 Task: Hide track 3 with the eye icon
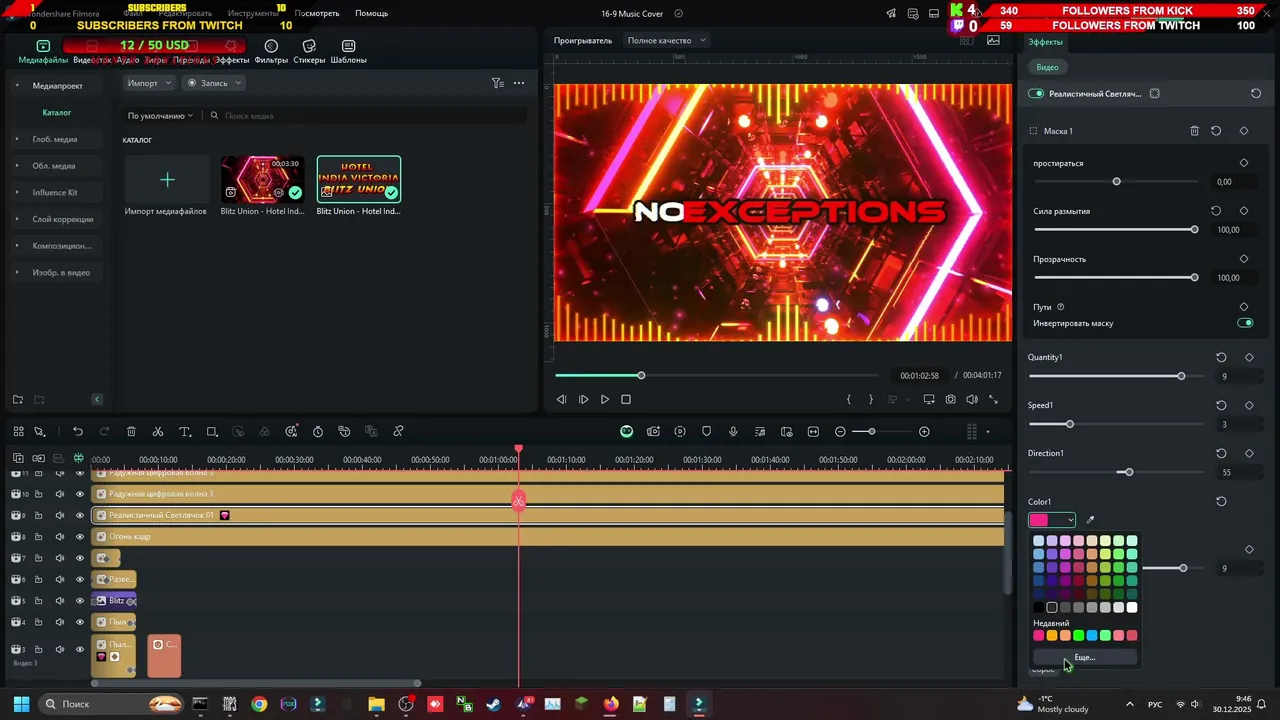(x=80, y=650)
